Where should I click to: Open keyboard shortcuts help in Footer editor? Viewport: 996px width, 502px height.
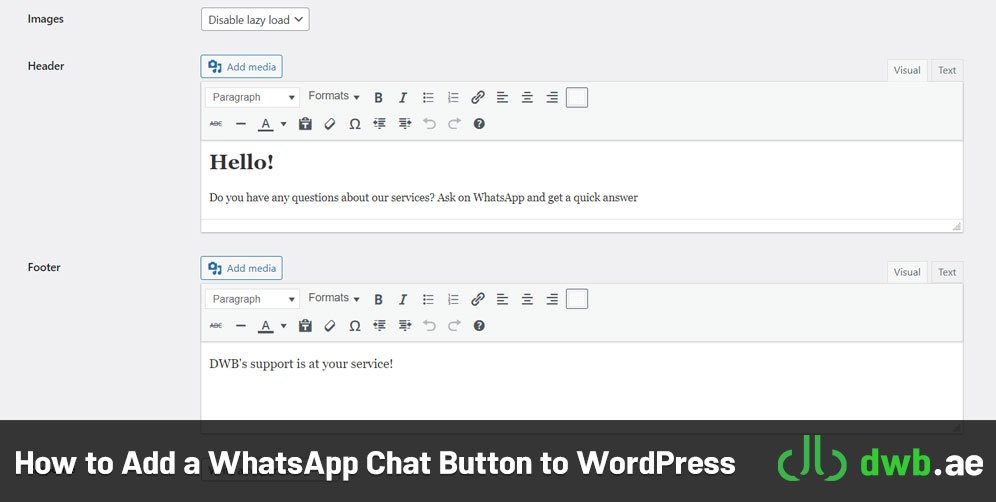[x=480, y=325]
